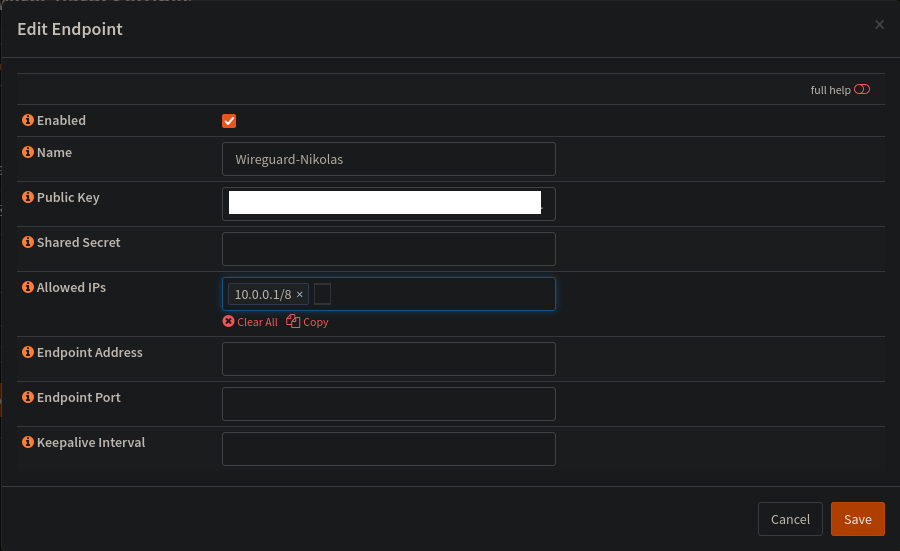Toggle the full help switch
Viewport: 900px width, 551px height.
(862, 90)
